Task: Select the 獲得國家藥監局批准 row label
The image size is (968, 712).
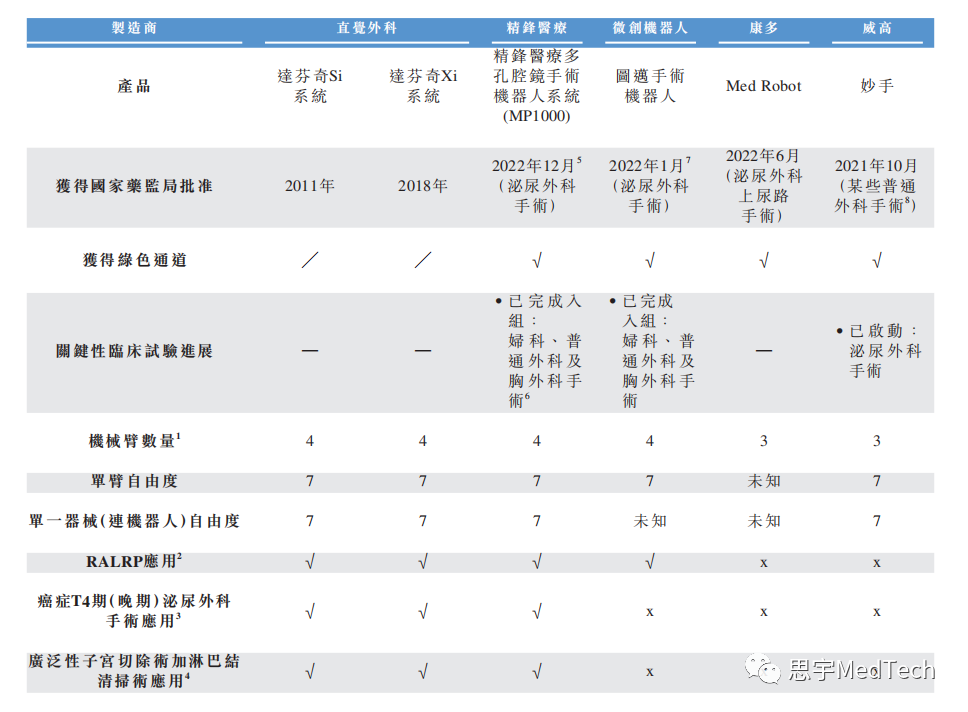Action: tap(134, 186)
